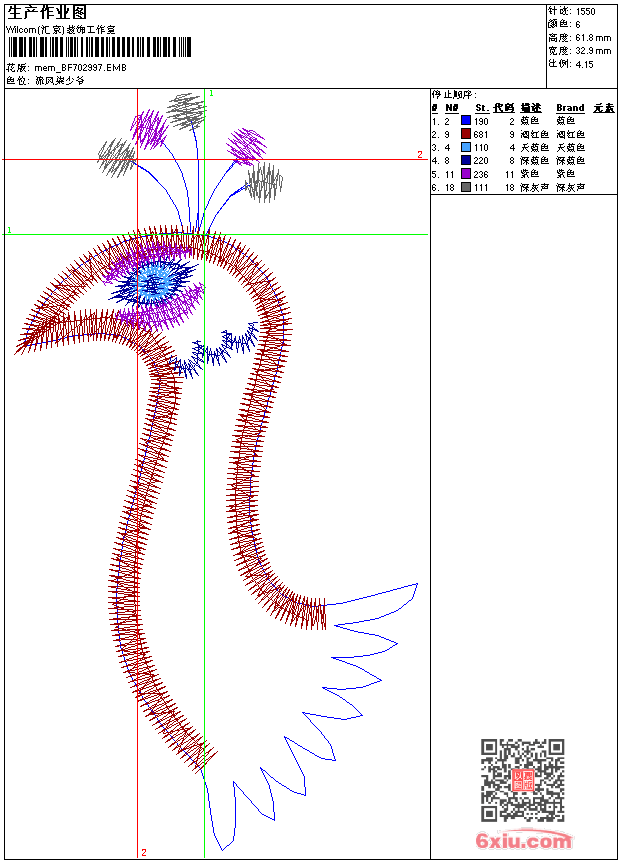
Task: Click the sky blue swatch for thread 110
Action: 465,147
